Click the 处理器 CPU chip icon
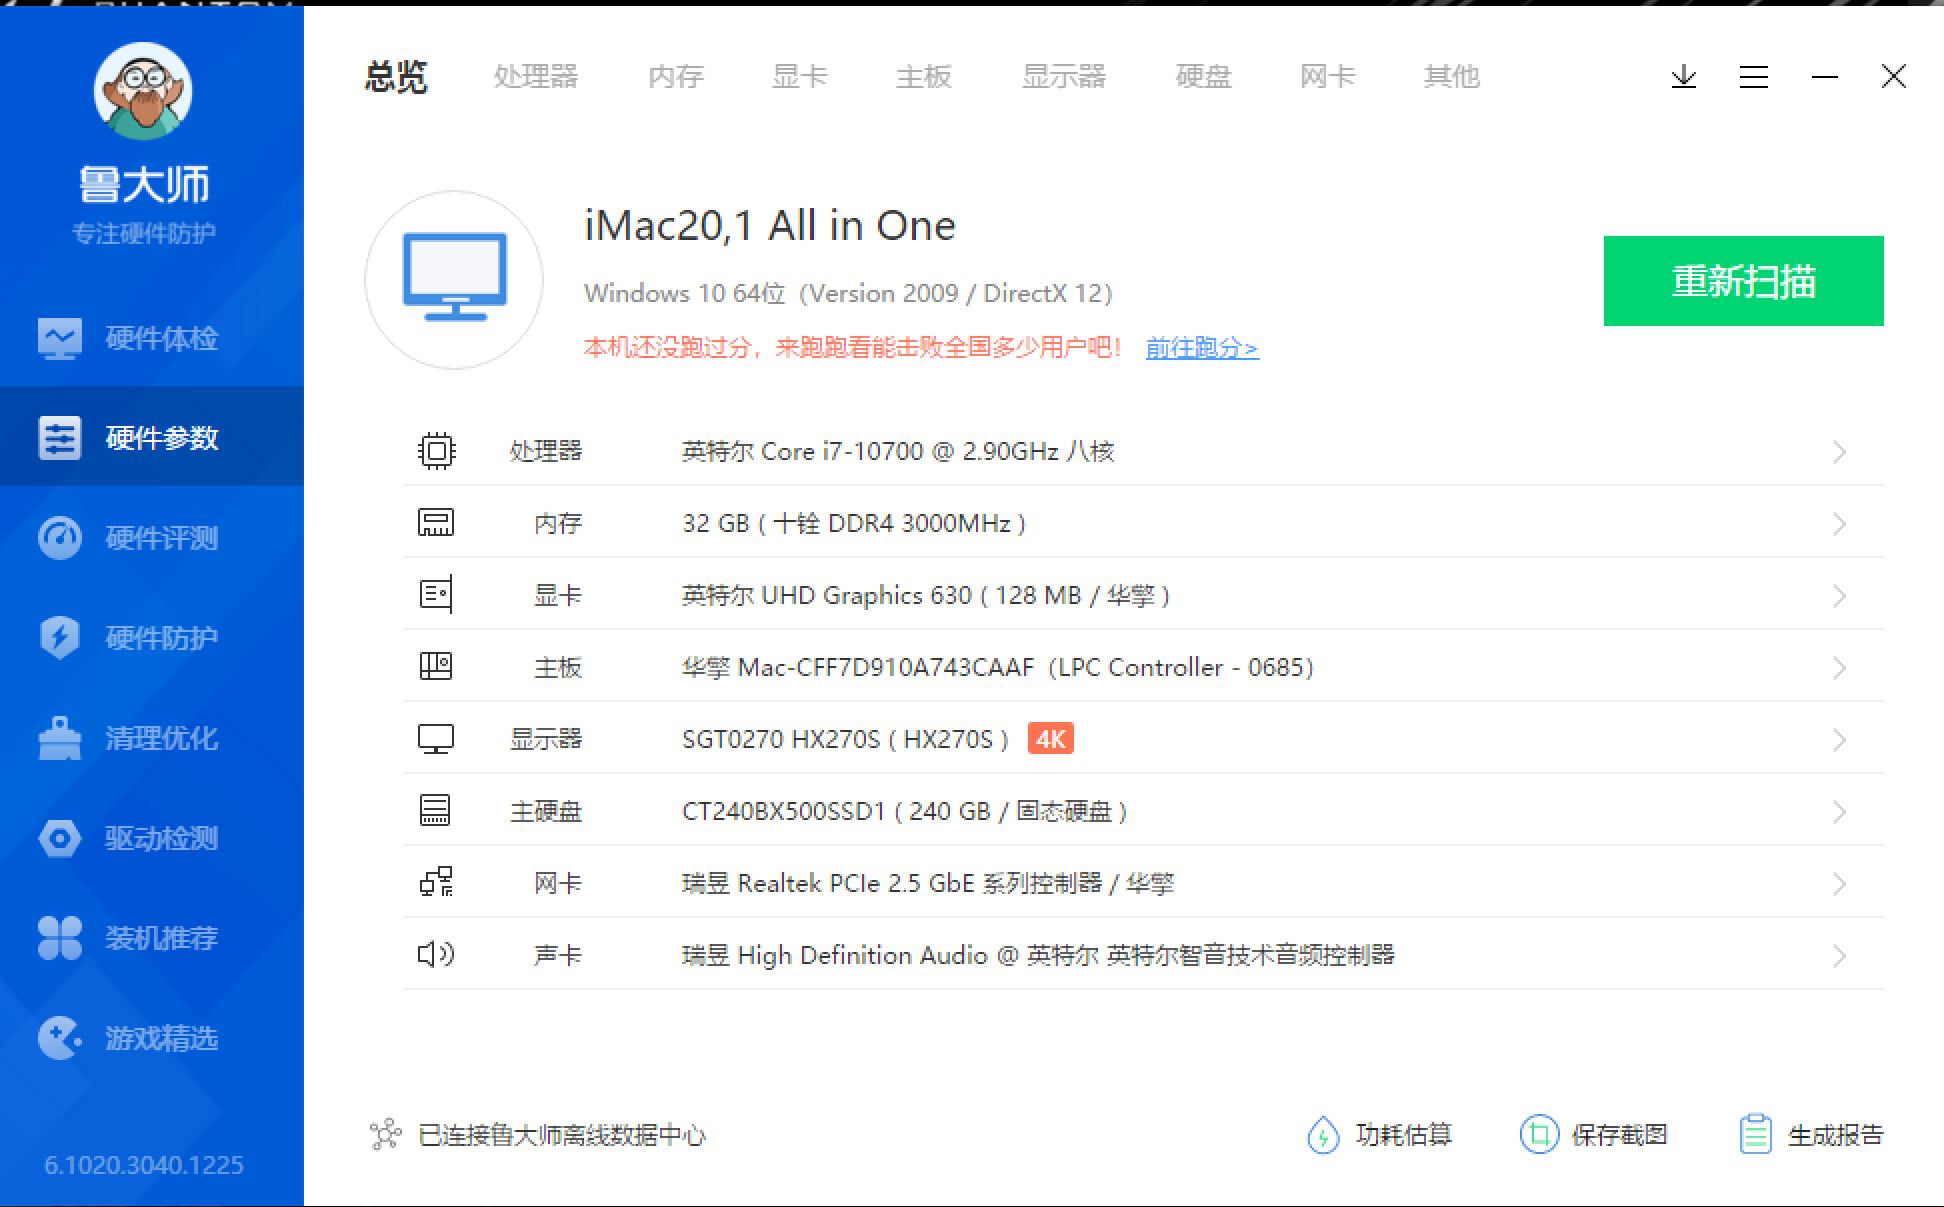The image size is (1944, 1207). click(x=436, y=451)
